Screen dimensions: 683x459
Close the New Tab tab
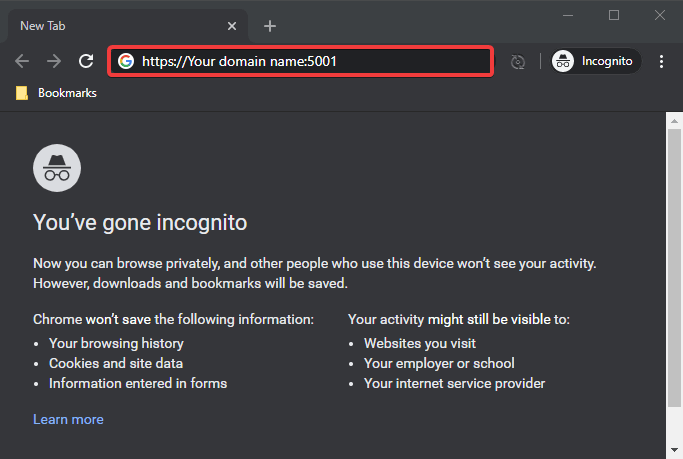pos(232,26)
